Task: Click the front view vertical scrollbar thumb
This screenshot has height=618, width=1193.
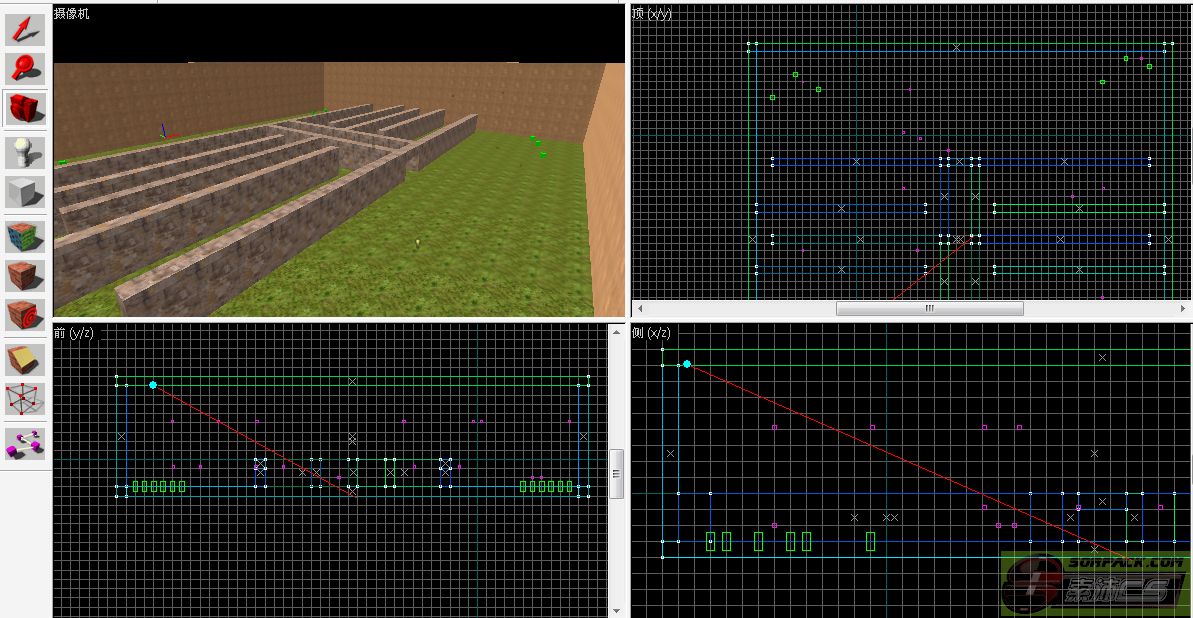Action: [617, 474]
